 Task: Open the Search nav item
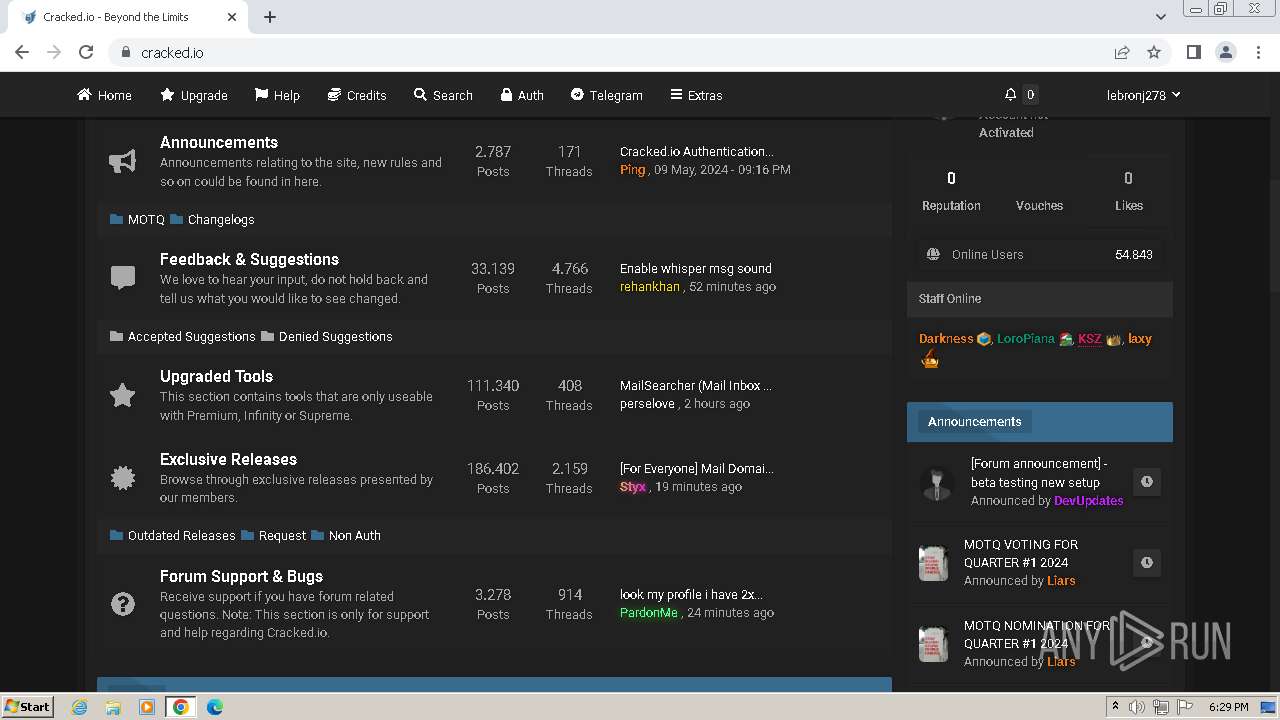click(443, 95)
